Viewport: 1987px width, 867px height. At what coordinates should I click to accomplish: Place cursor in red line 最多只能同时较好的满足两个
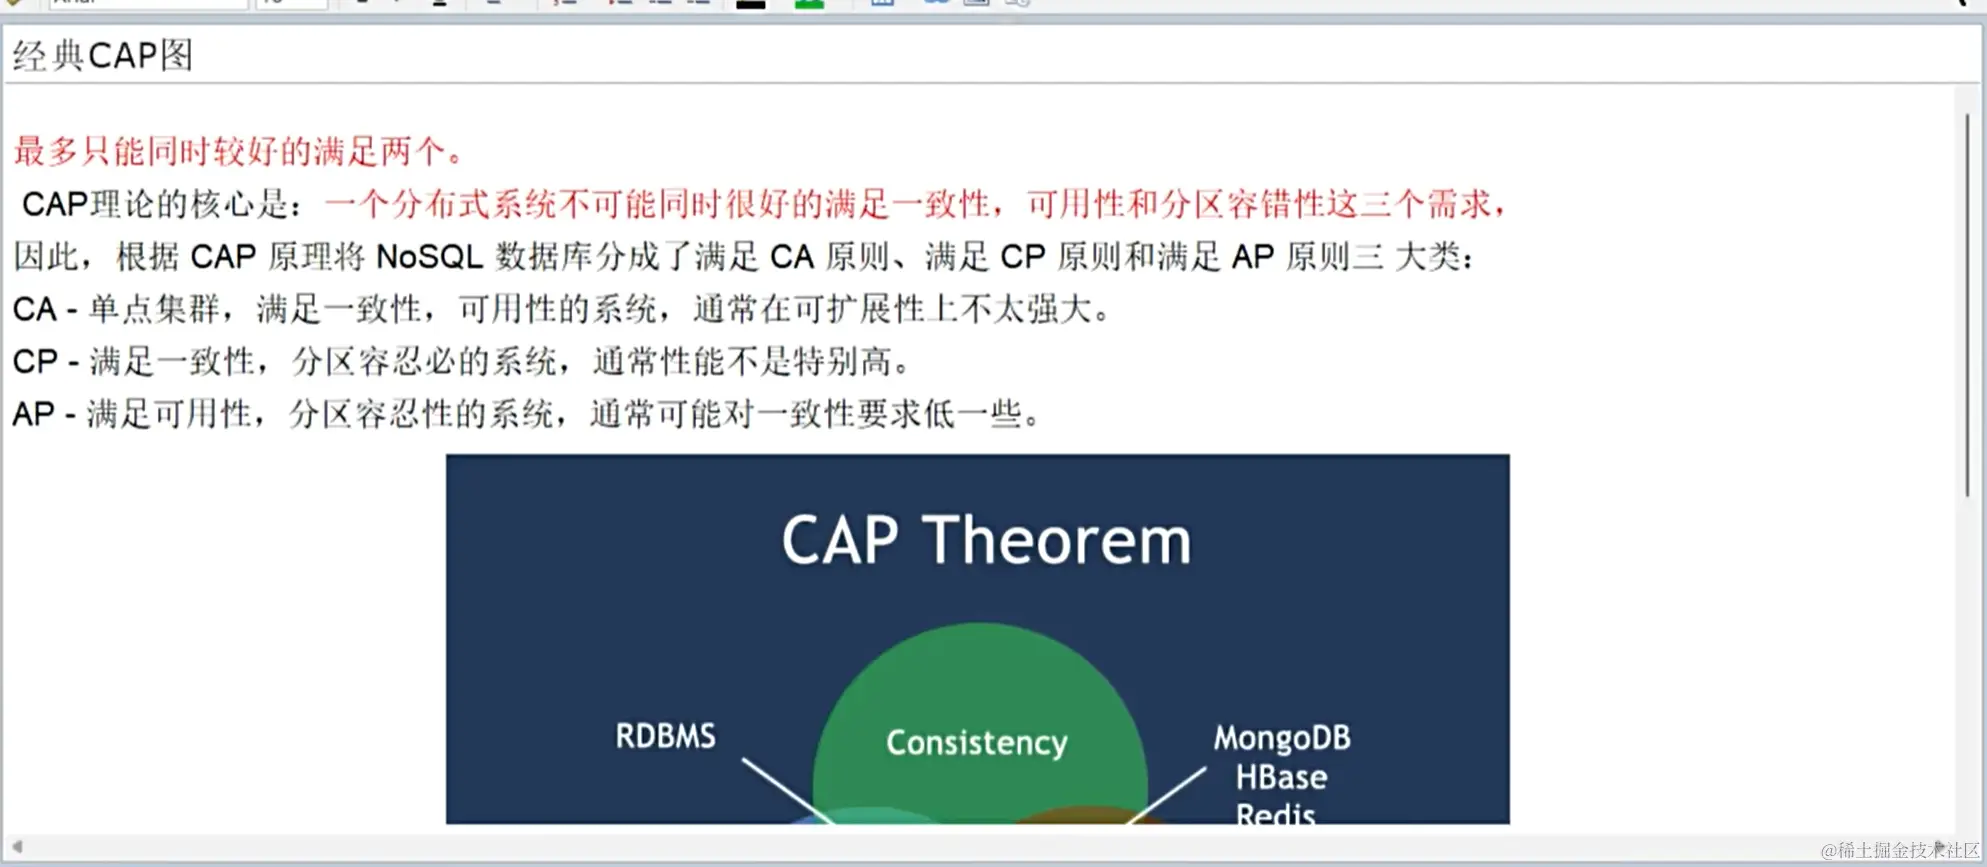coord(238,152)
